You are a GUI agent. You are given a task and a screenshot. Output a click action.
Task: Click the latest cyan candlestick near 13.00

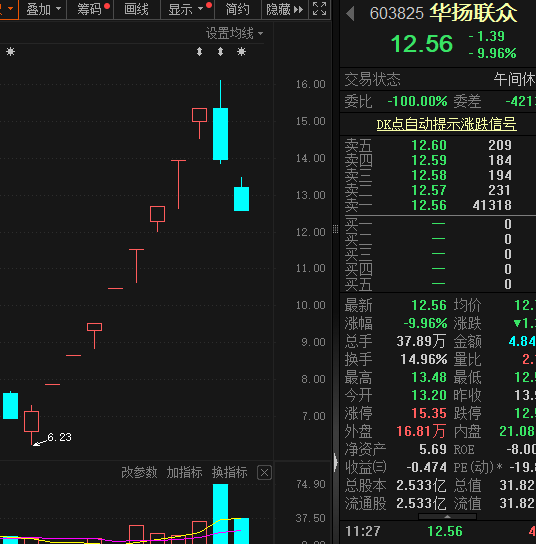(241, 199)
